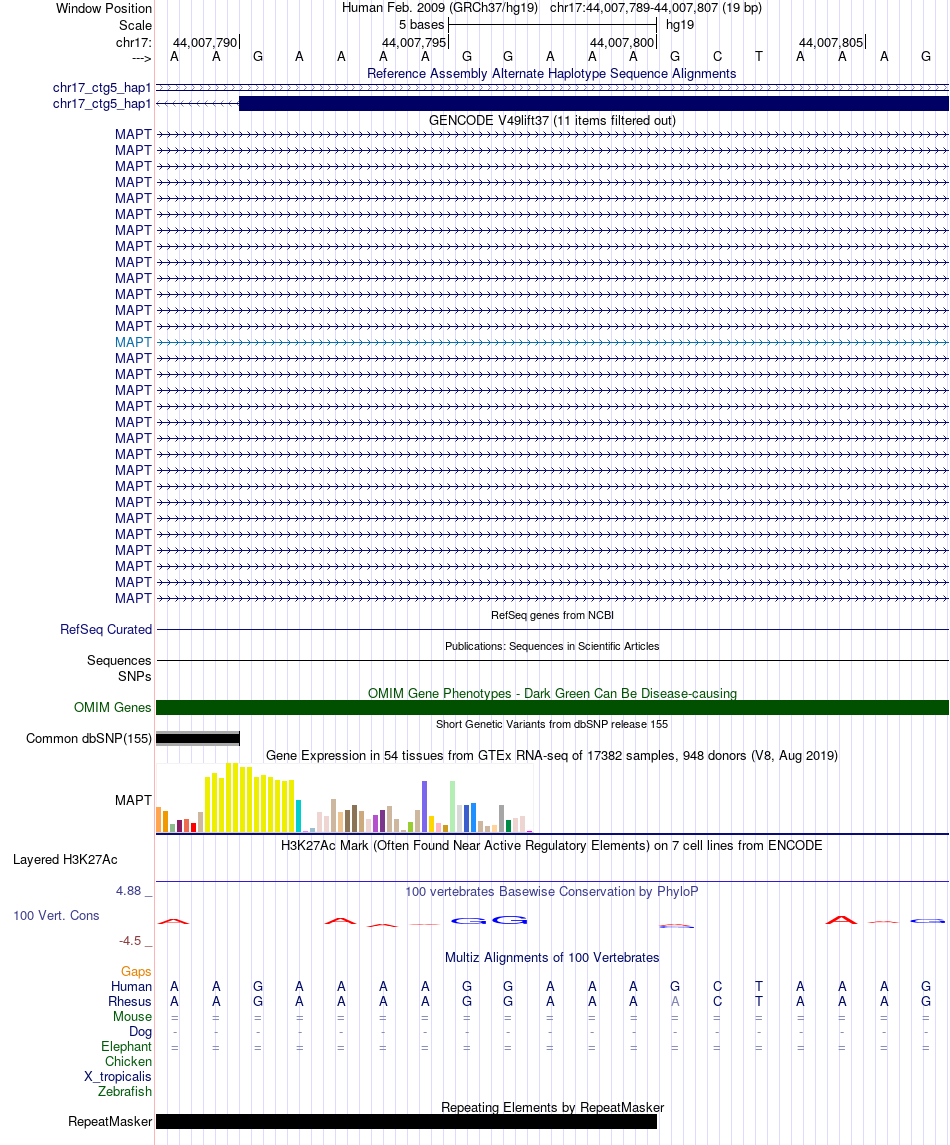Click the Gaps label in Multiz track
This screenshot has width=950, height=1145.
tap(136, 972)
